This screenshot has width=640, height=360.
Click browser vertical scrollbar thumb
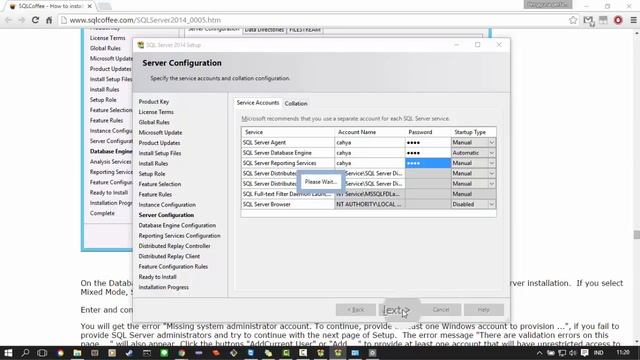[636, 234]
